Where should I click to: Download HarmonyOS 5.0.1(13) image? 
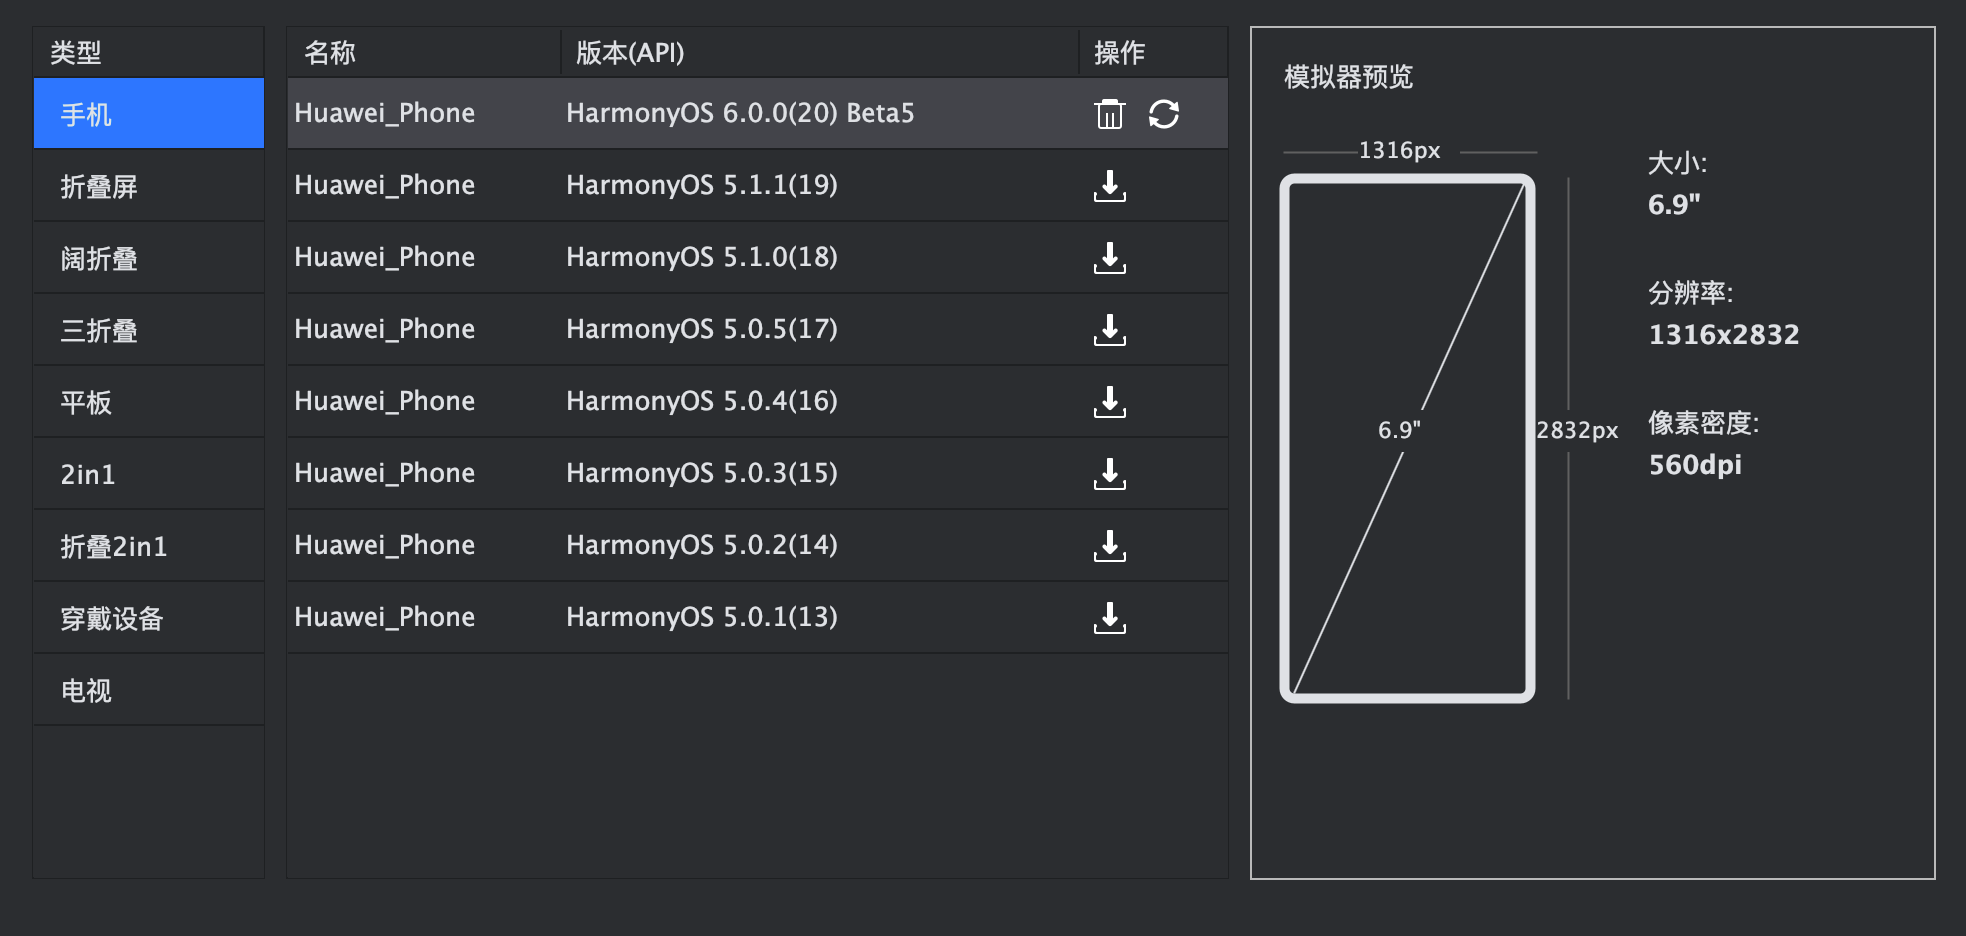coord(1109,618)
